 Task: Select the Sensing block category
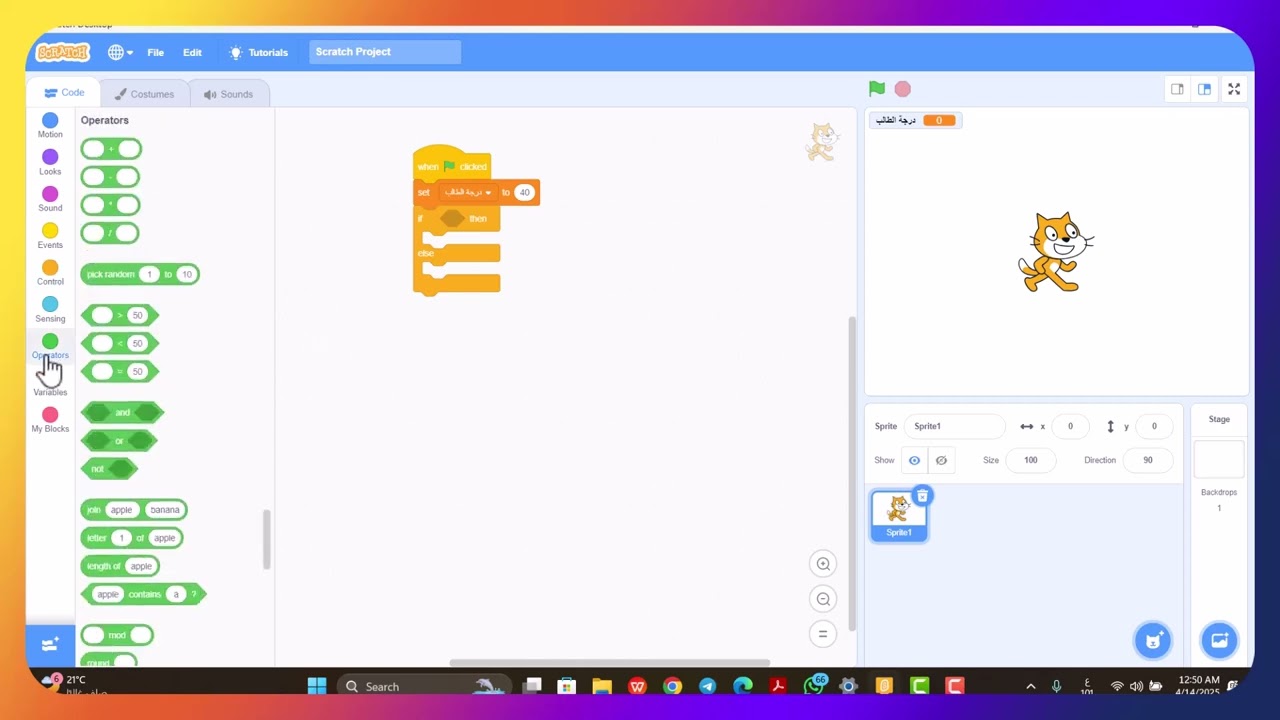[50, 310]
